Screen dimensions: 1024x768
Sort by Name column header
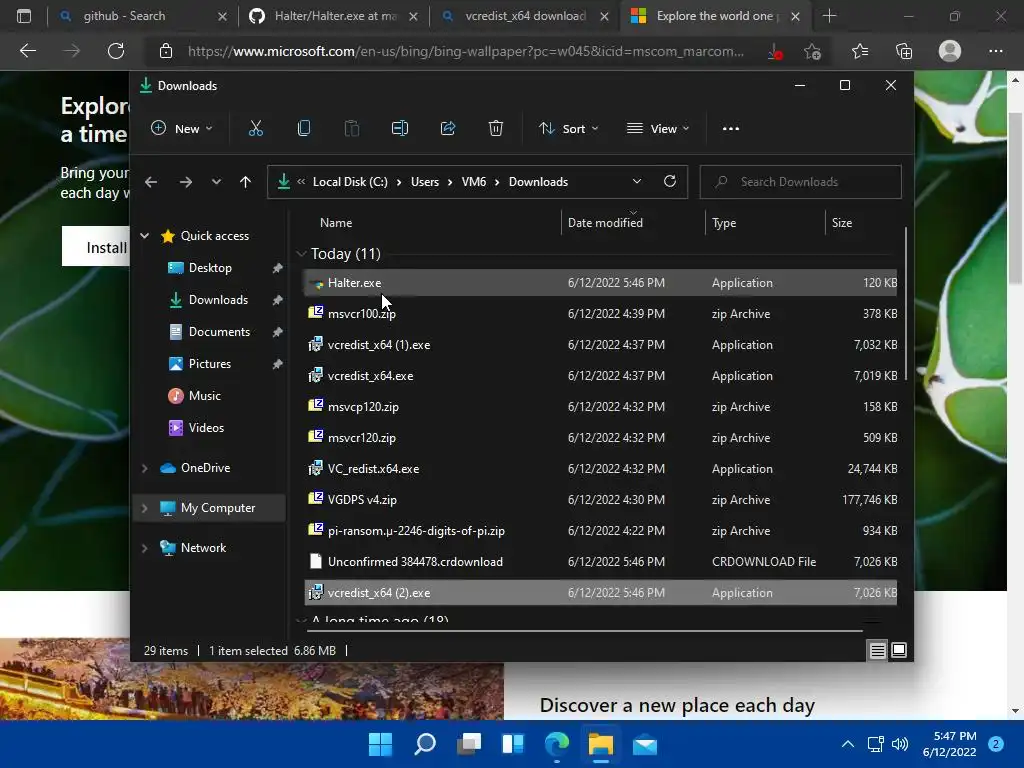pyautogui.click(x=336, y=223)
